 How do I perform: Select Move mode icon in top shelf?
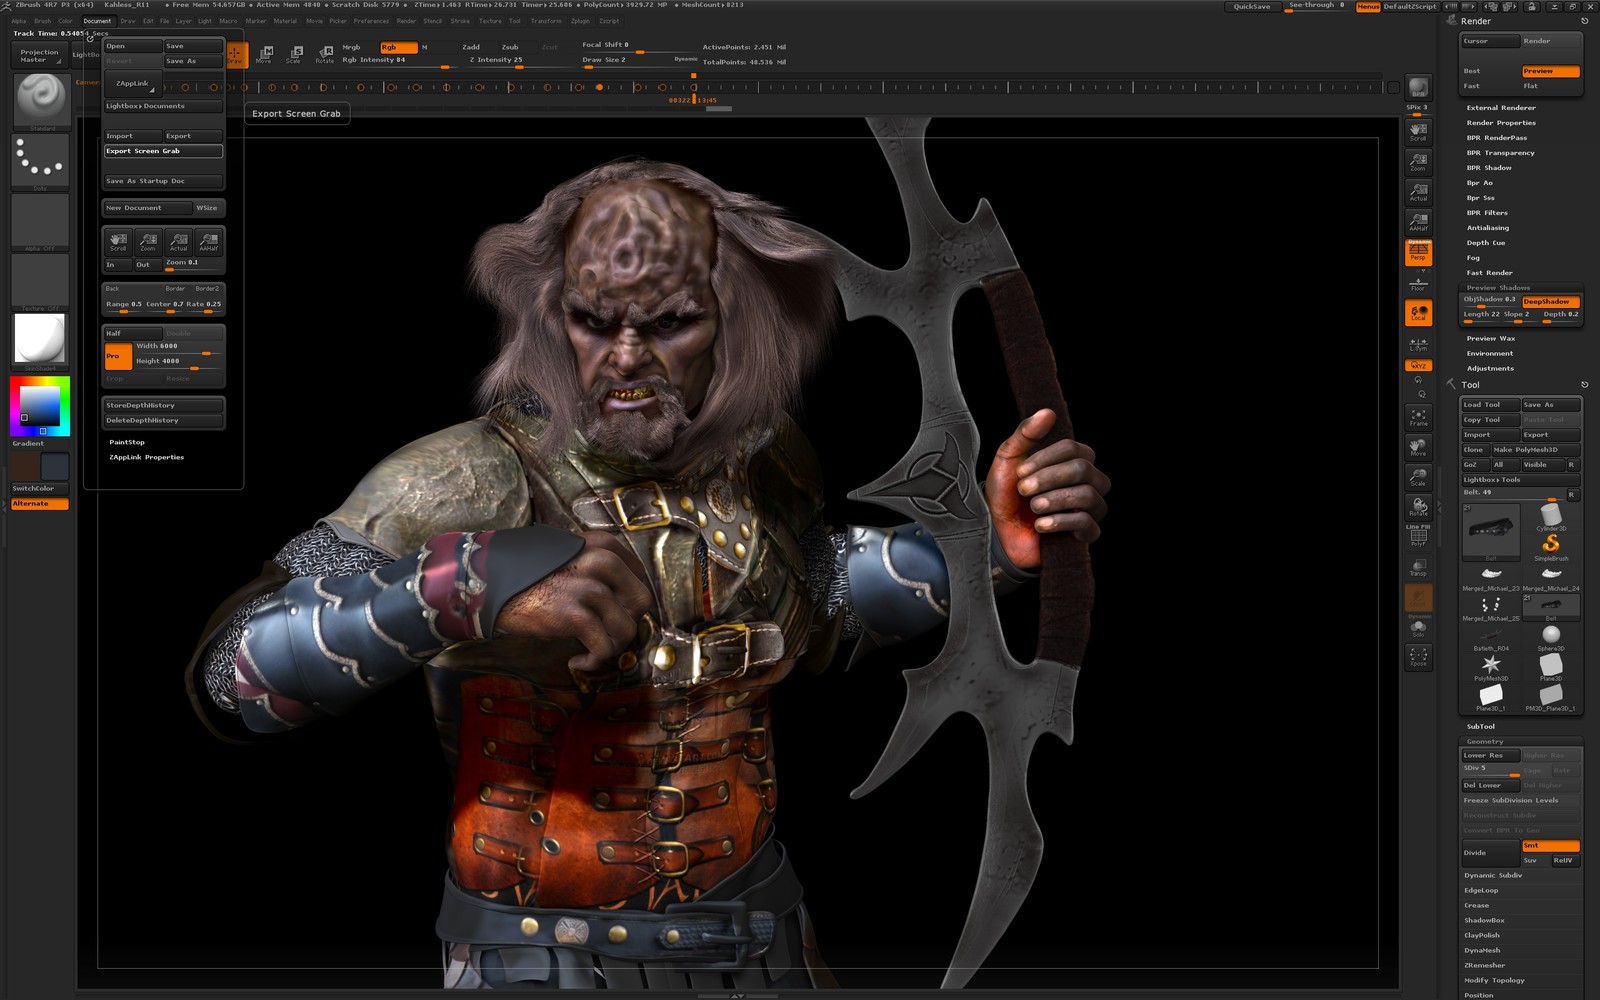point(265,54)
